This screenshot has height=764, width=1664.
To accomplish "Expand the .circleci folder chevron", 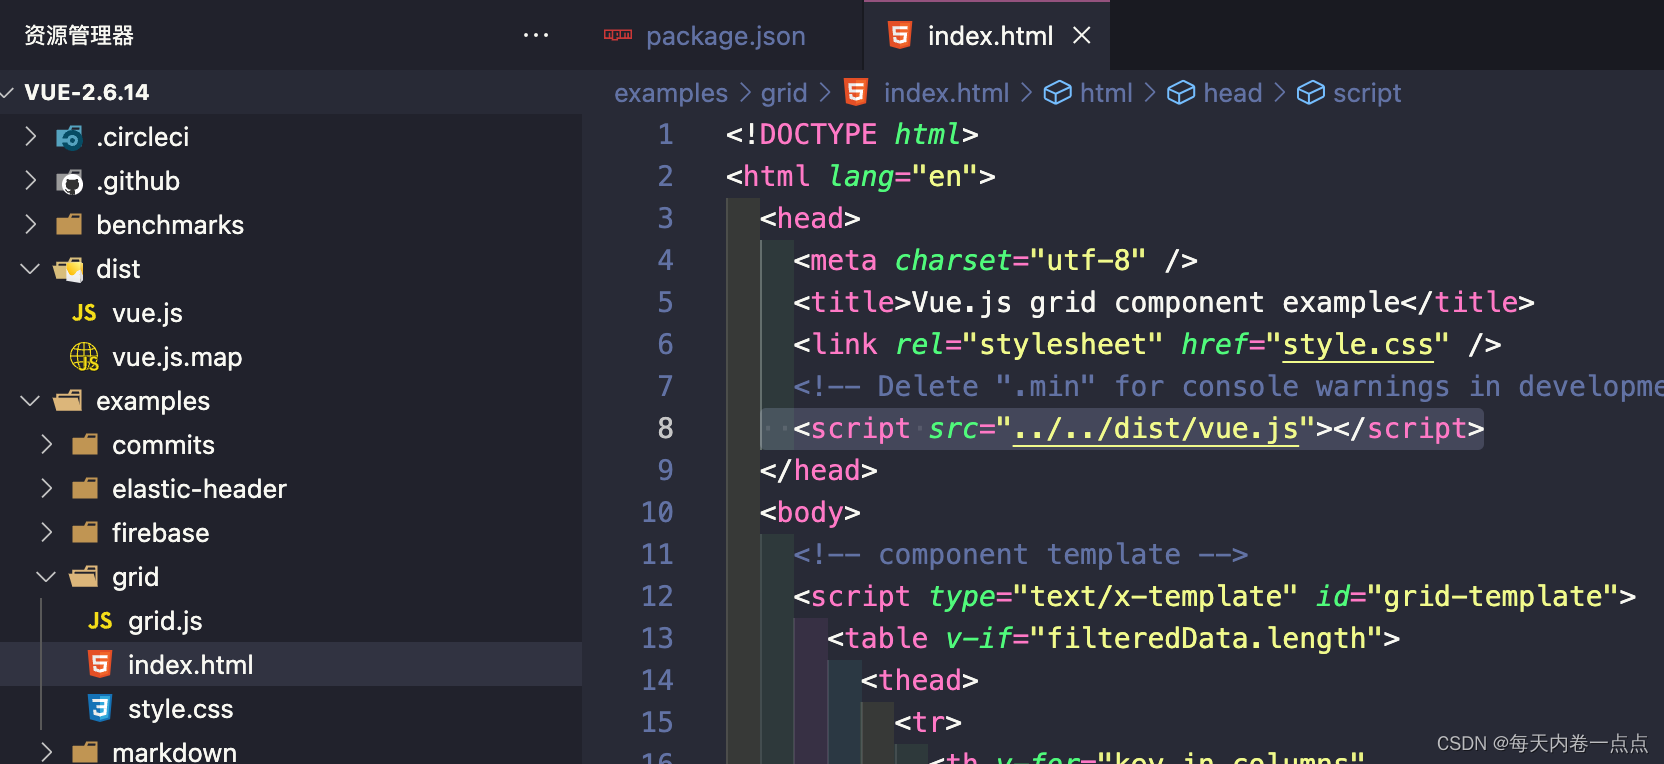I will point(30,137).
